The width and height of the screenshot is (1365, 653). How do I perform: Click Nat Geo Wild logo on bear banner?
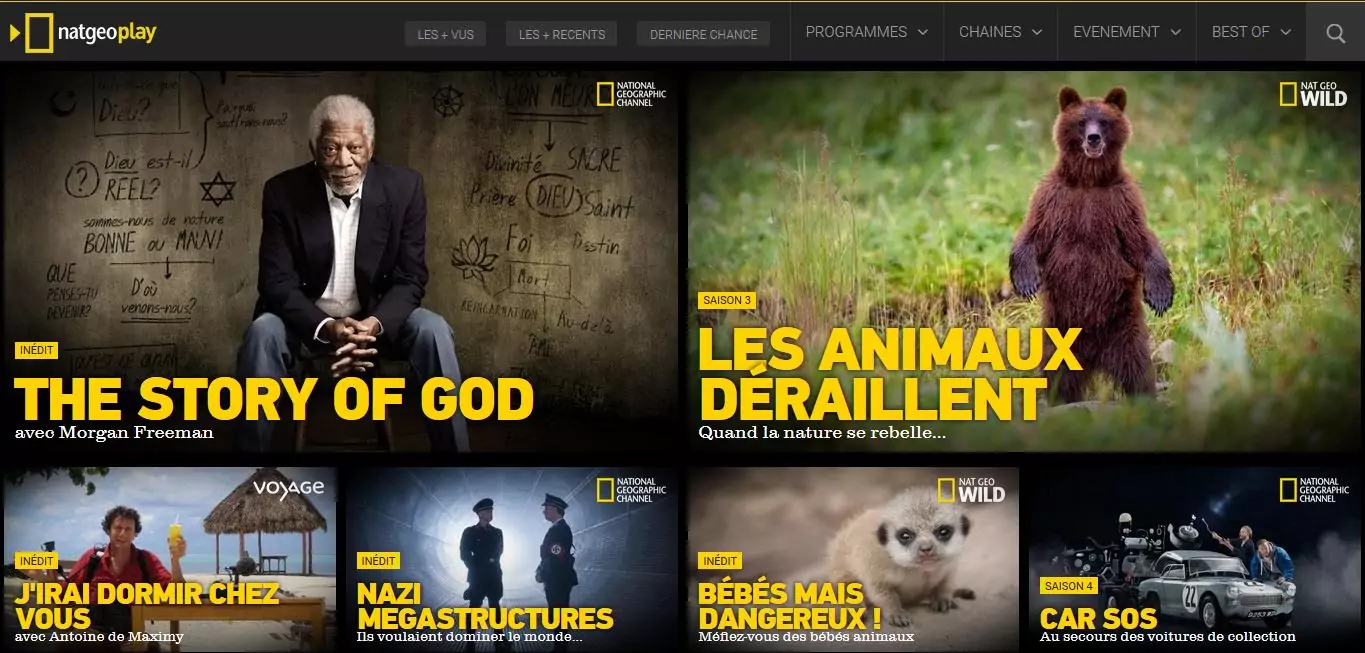tap(1313, 94)
